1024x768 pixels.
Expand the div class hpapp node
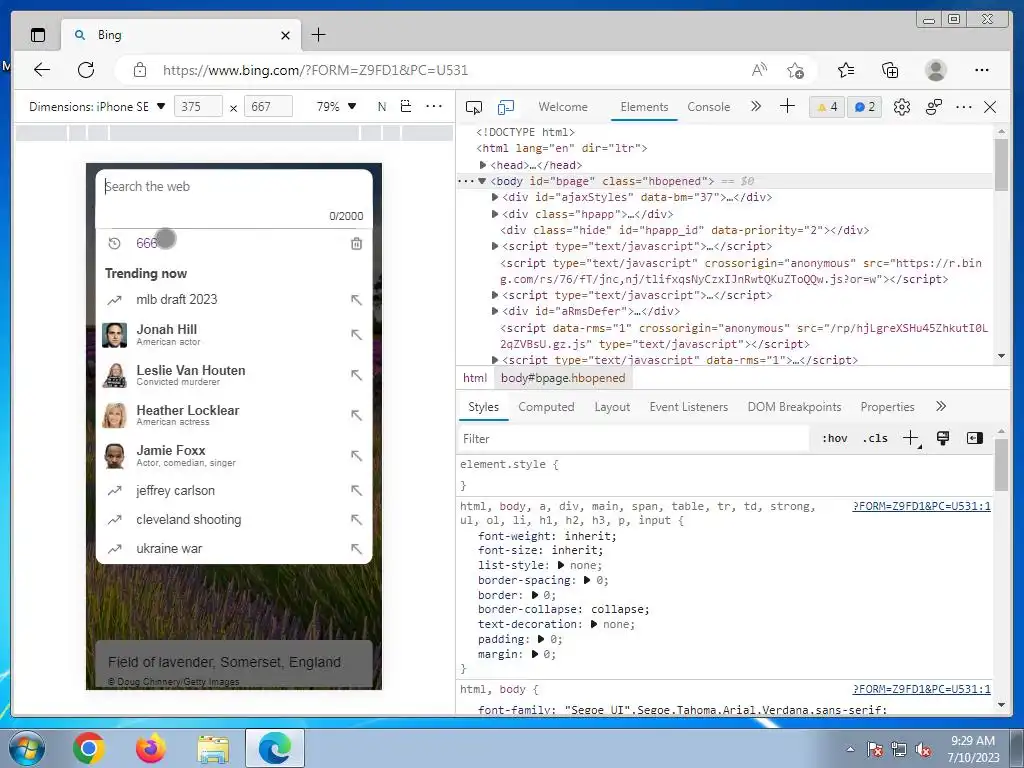click(494, 214)
